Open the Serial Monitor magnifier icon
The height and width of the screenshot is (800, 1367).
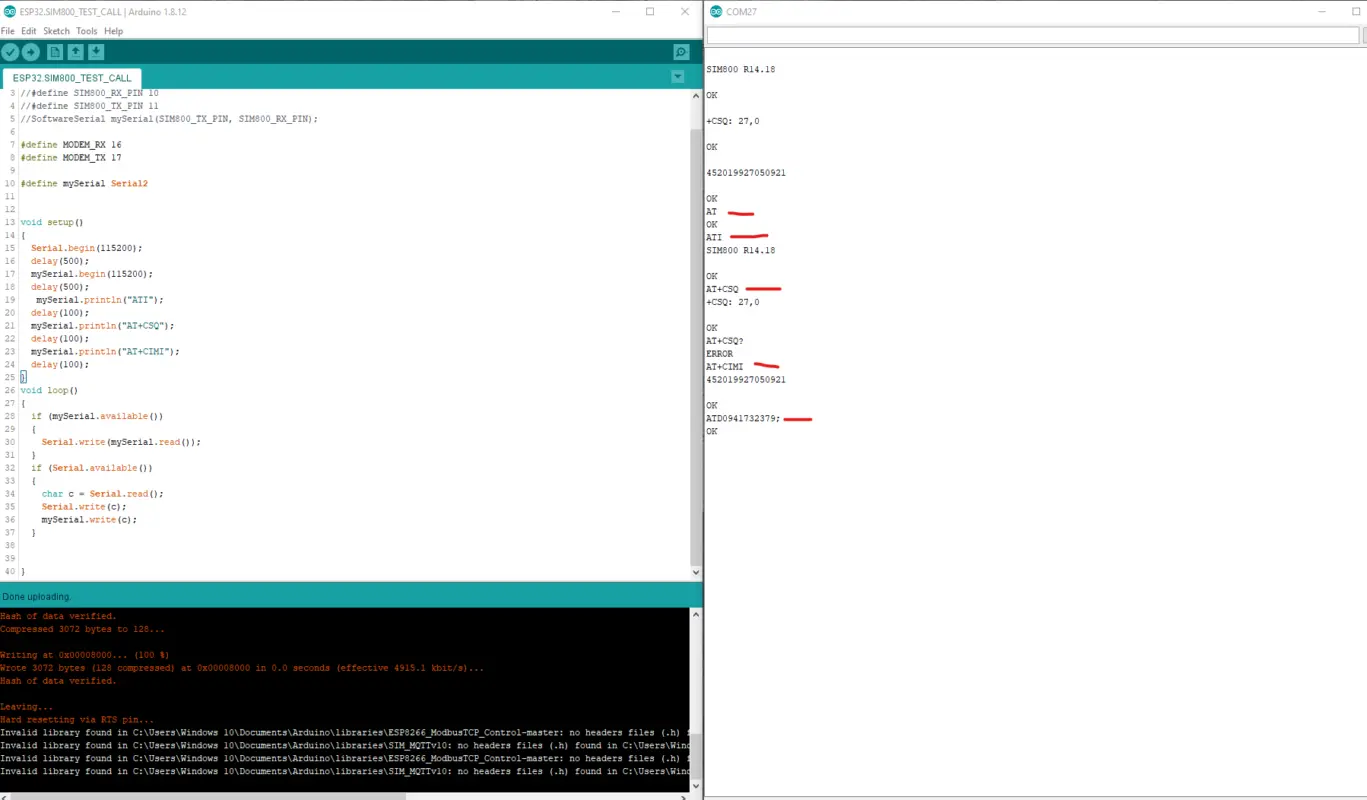(681, 52)
